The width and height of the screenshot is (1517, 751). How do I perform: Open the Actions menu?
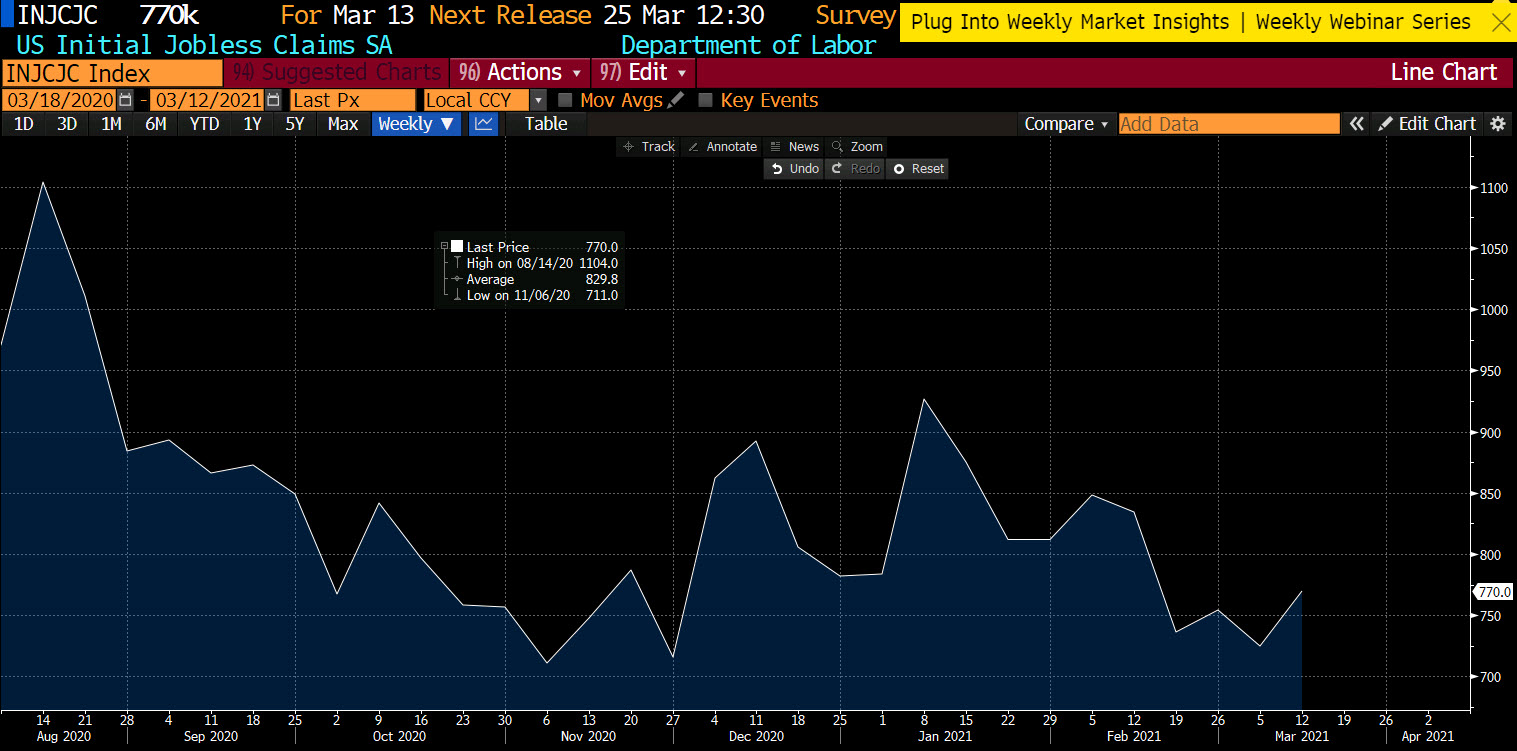click(x=520, y=72)
